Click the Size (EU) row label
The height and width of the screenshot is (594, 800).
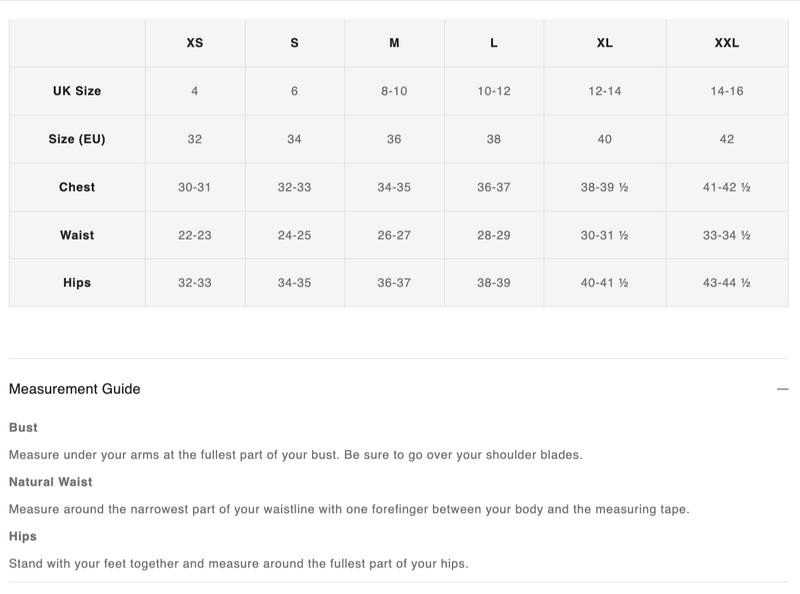(x=77, y=139)
